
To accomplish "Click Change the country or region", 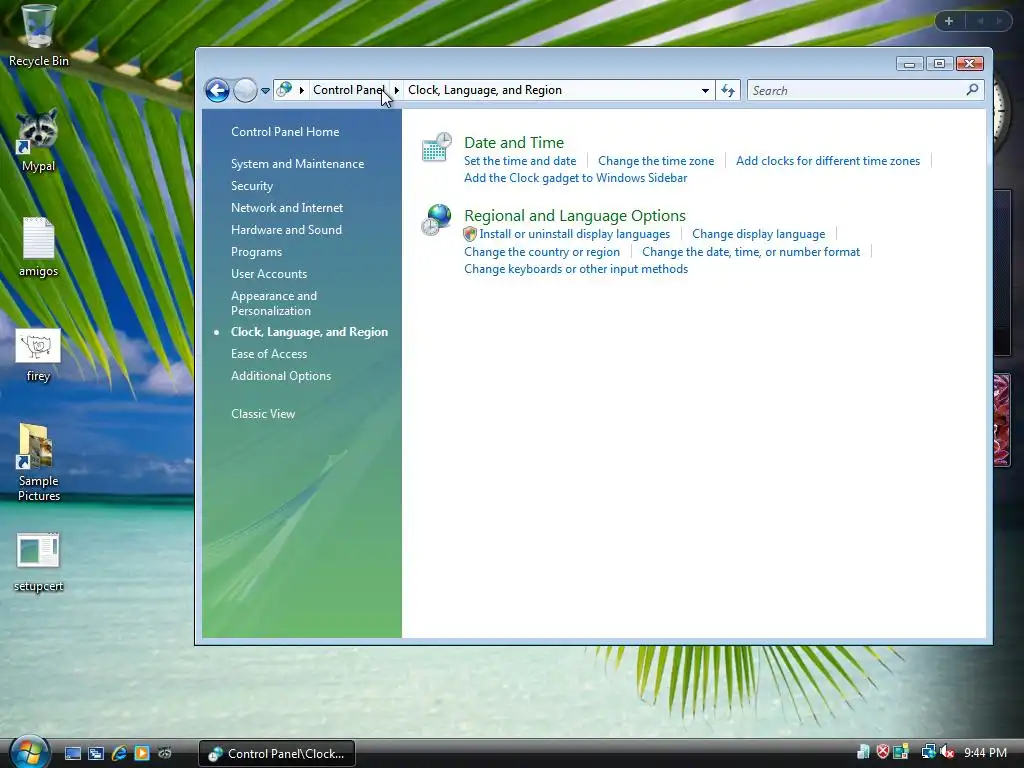I will [541, 251].
